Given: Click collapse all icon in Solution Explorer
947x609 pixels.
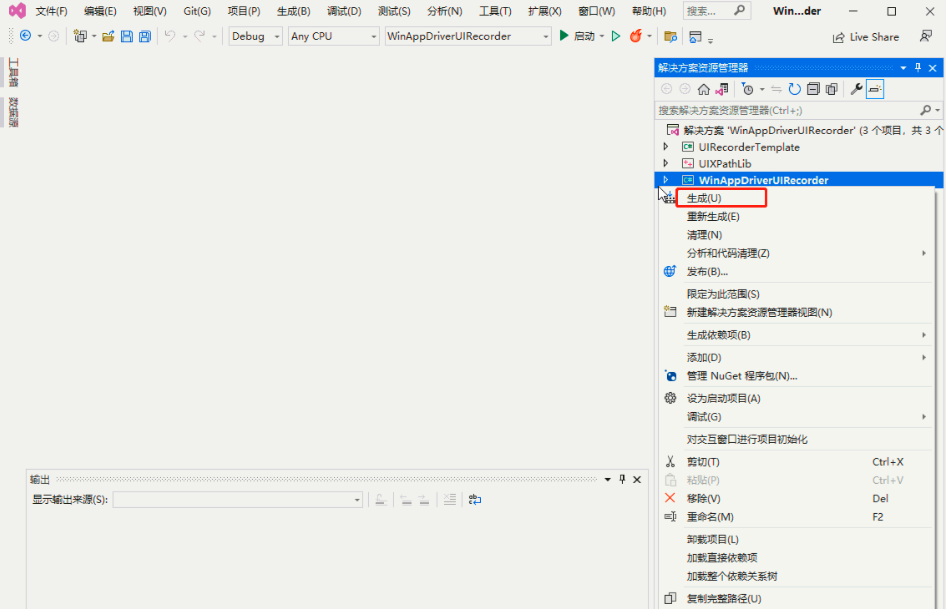Looking at the screenshot, I should tap(814, 89).
